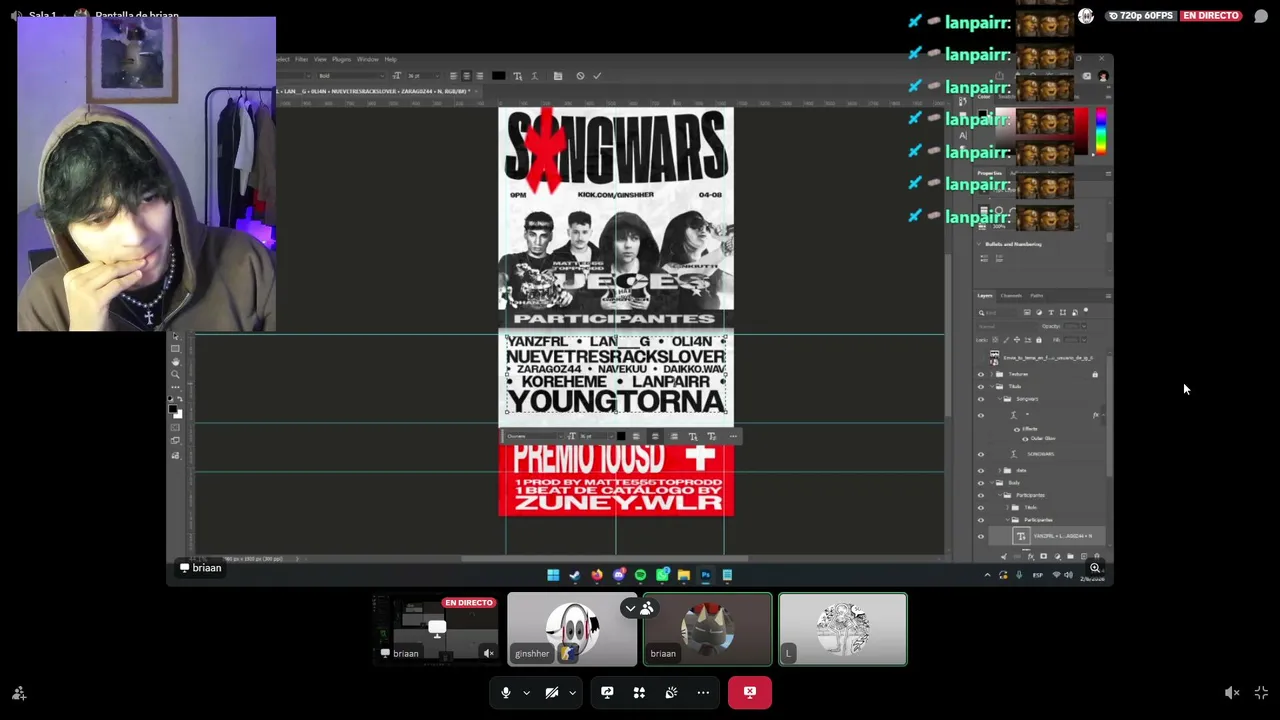
Task: Switch to the Channels tab
Action: pos(1011,296)
